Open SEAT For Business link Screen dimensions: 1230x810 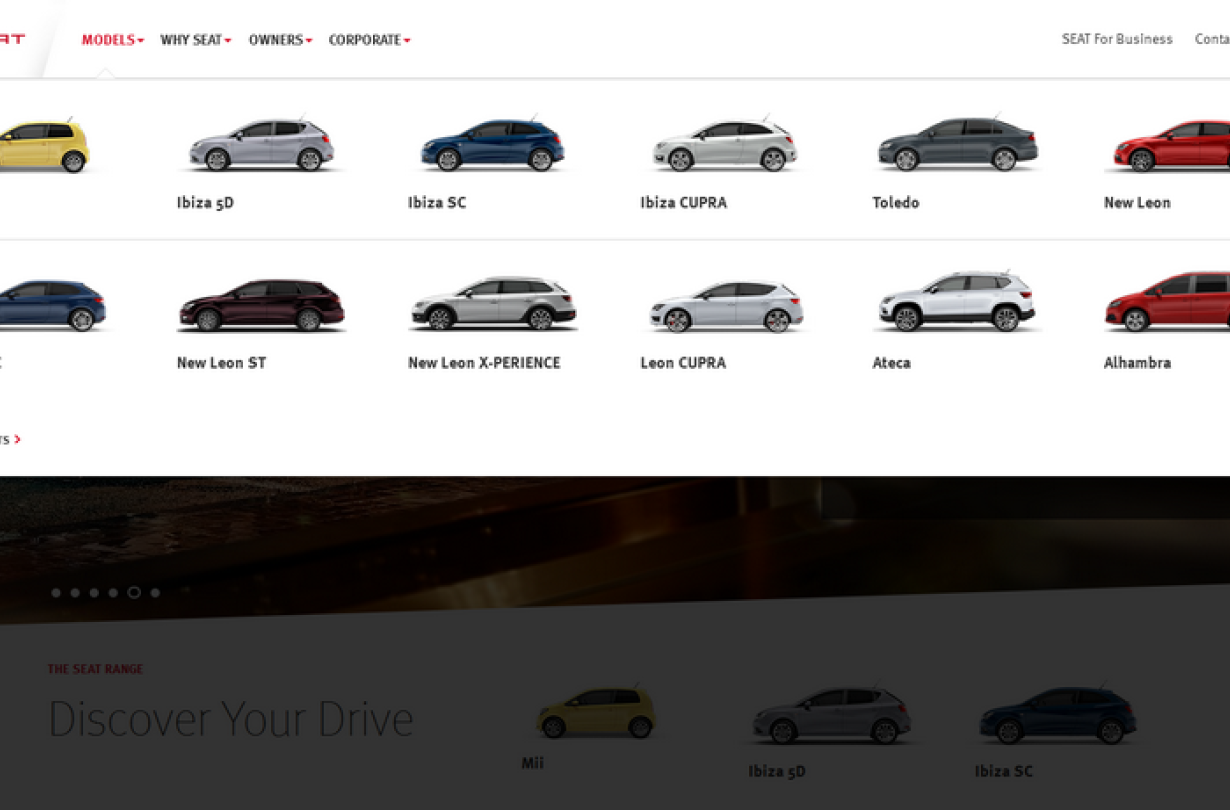[1117, 39]
